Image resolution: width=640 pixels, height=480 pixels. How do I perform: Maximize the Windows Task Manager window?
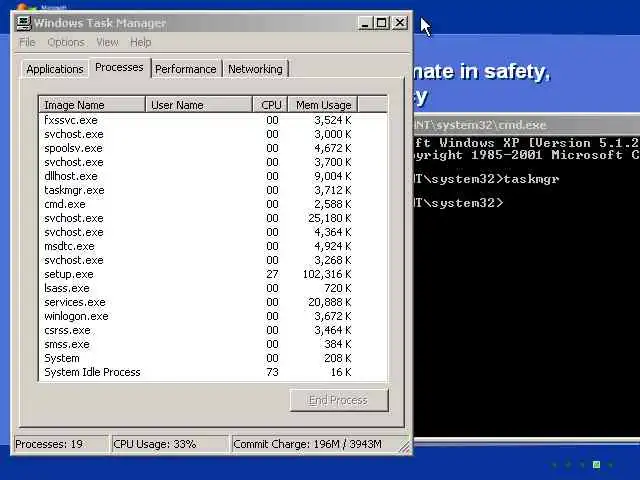tap(382, 23)
